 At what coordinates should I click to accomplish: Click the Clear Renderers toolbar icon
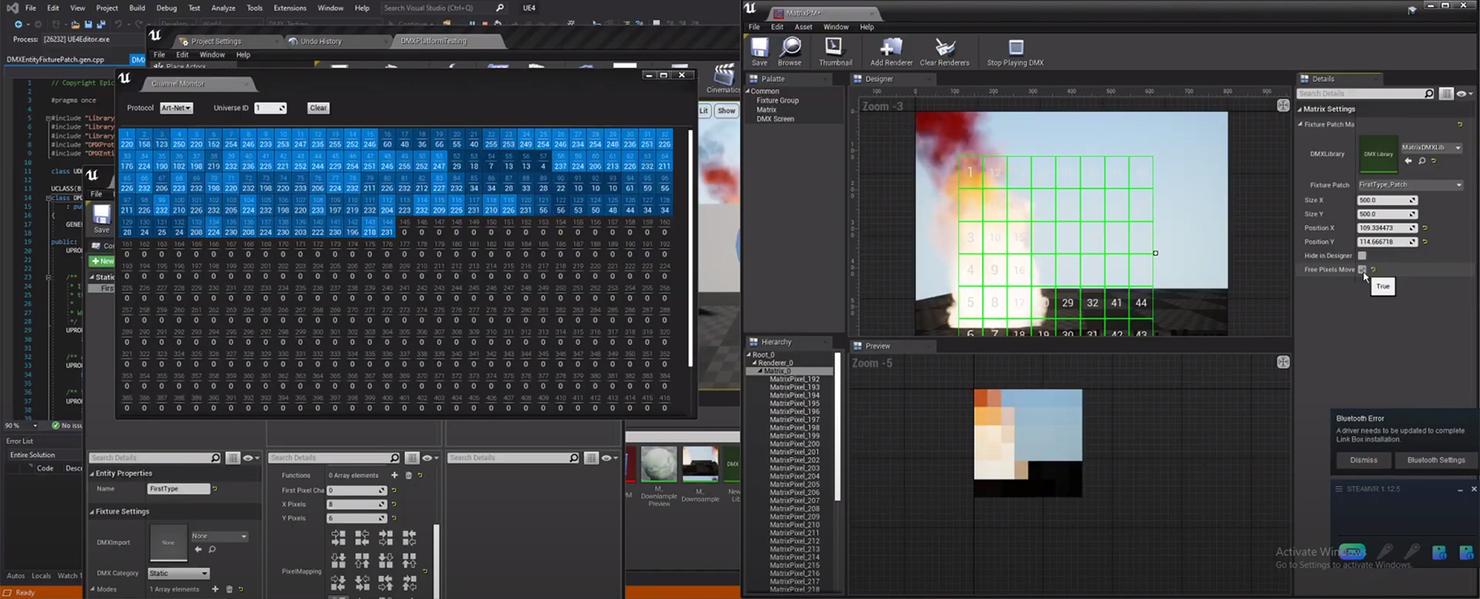point(944,52)
